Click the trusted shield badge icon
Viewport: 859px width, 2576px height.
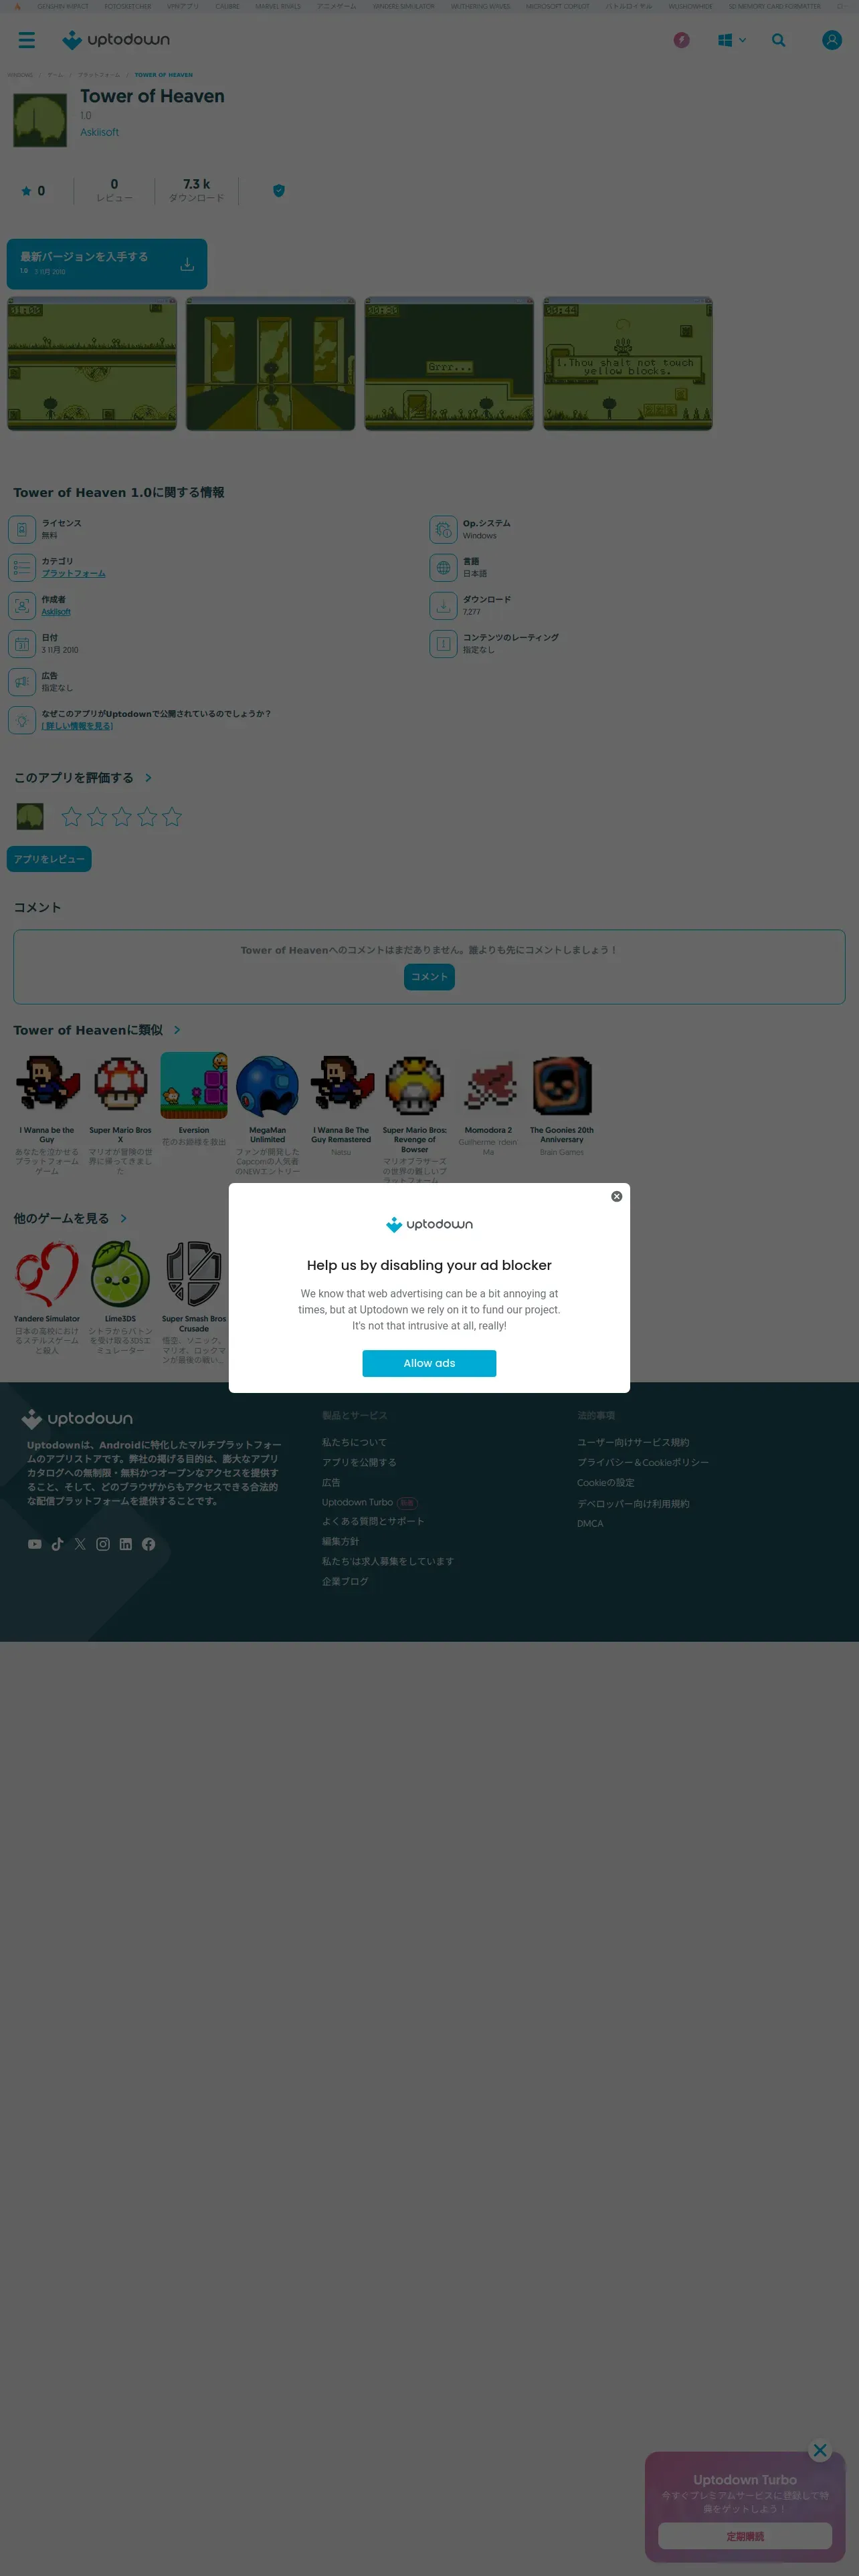(279, 190)
